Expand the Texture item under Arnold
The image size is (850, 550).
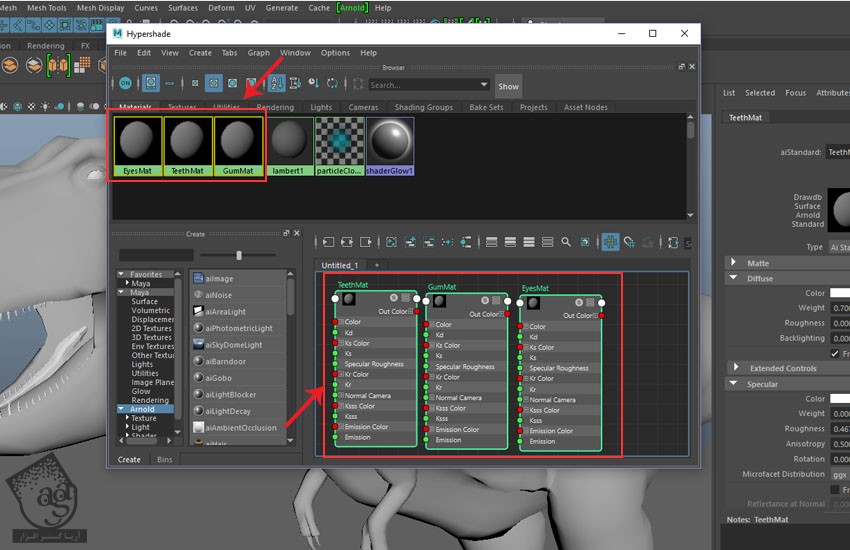tap(127, 418)
